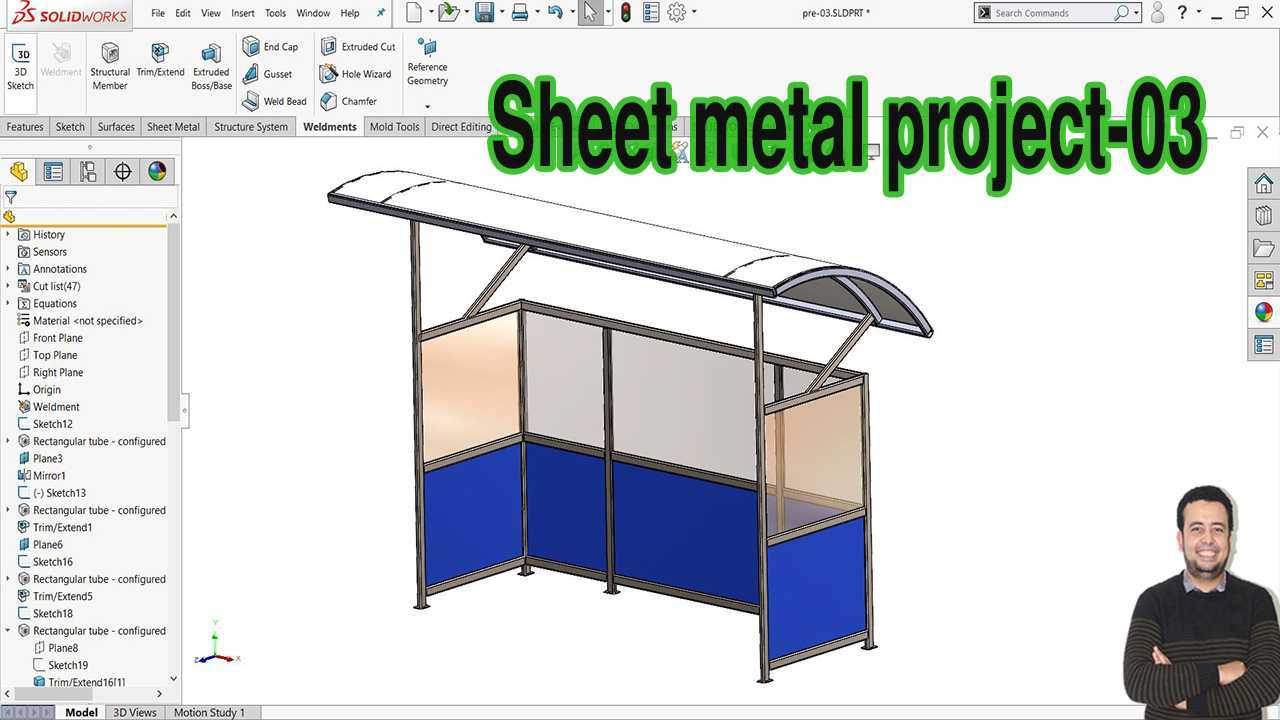Open dropdown arrow beside Options gear
1280x720 pixels.
click(694, 13)
